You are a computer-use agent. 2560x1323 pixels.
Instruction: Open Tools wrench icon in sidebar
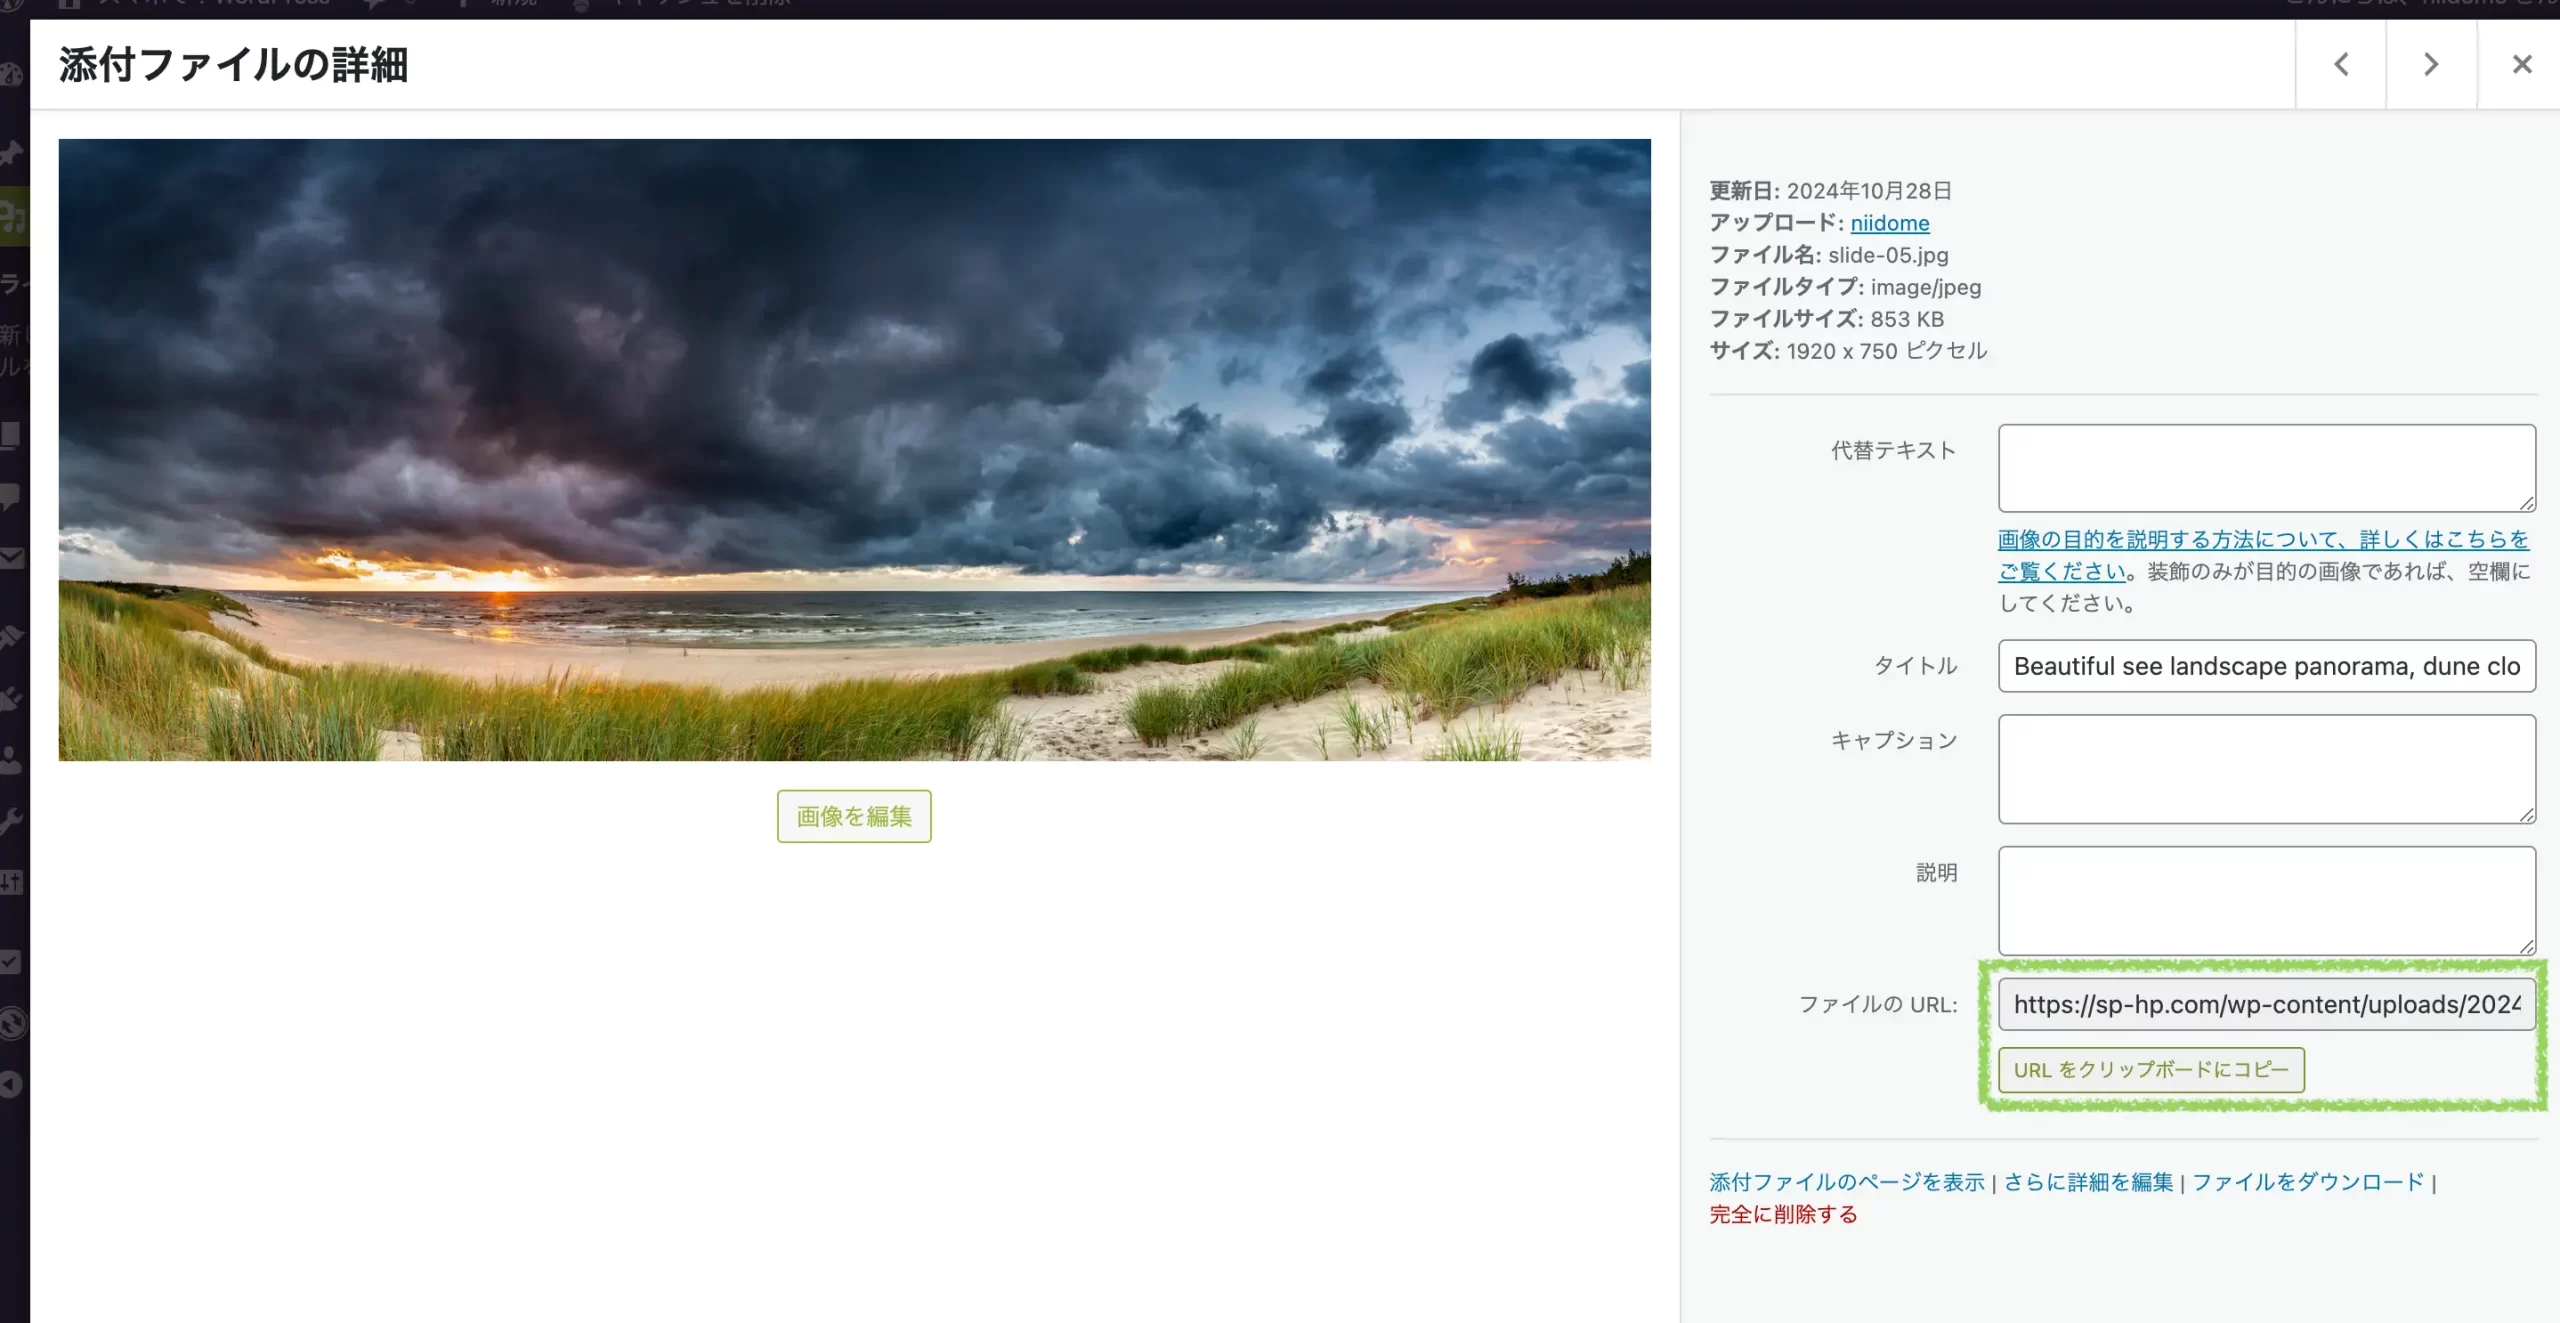(x=10, y=821)
